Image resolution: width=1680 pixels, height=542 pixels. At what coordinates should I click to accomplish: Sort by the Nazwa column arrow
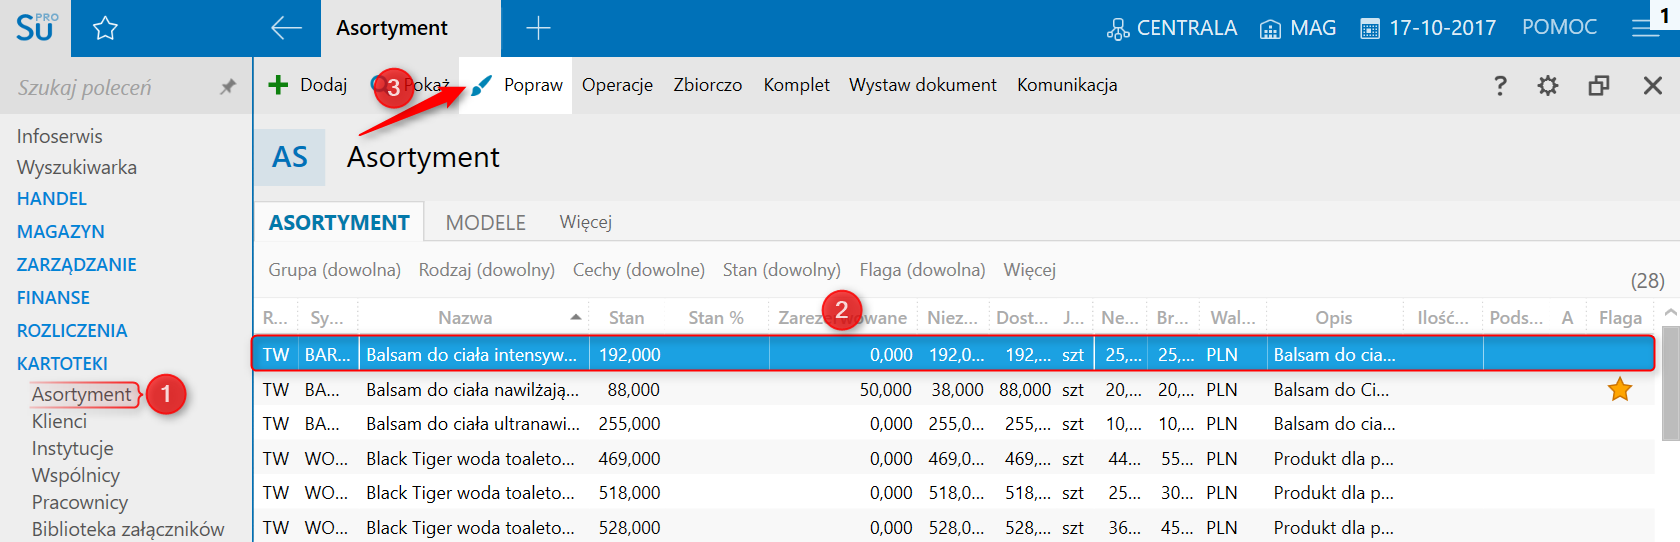pyautogui.click(x=576, y=317)
